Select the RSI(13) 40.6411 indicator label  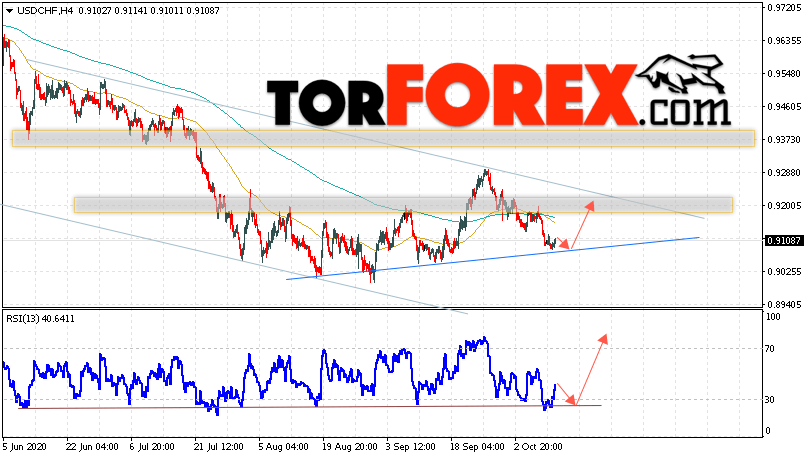(40, 319)
